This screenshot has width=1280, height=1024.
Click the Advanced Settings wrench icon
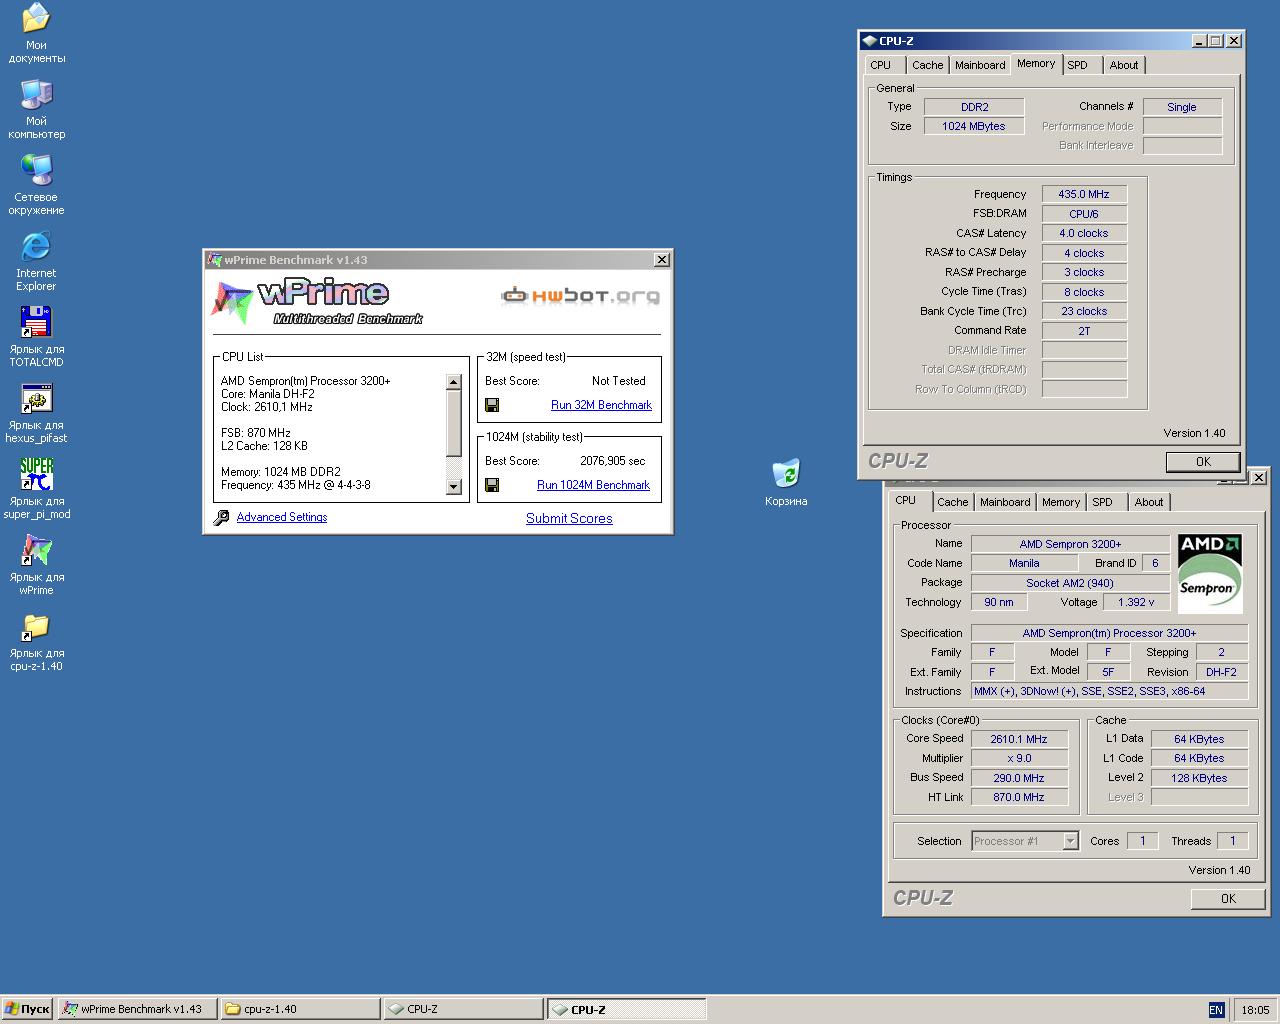click(x=222, y=518)
